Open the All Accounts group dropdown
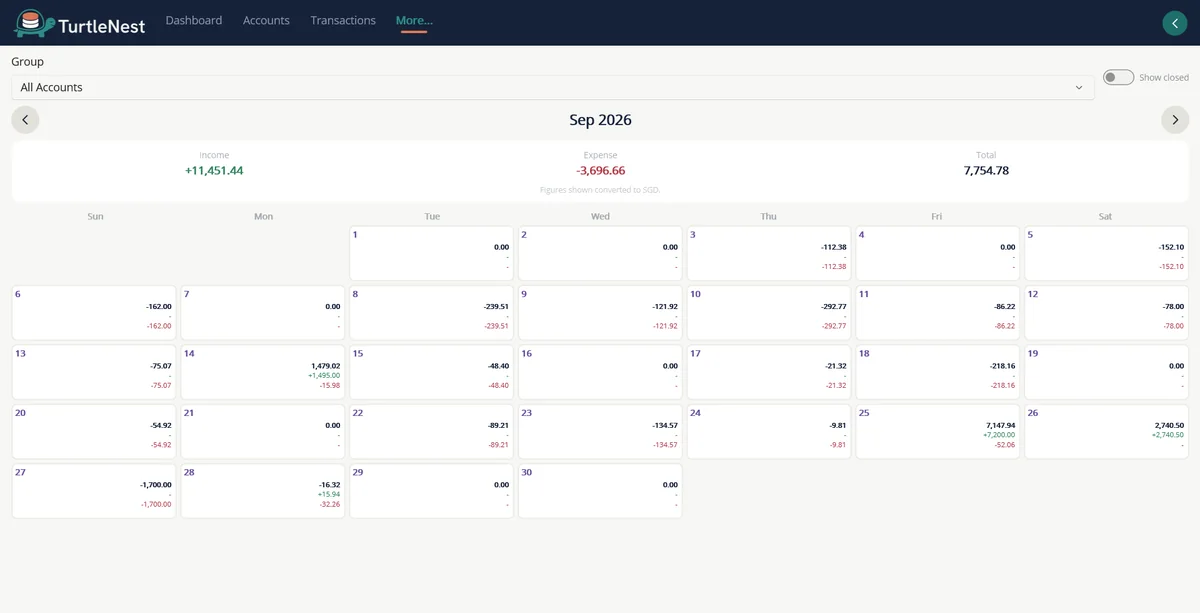Screen dimensions: 1200x613 coord(552,87)
